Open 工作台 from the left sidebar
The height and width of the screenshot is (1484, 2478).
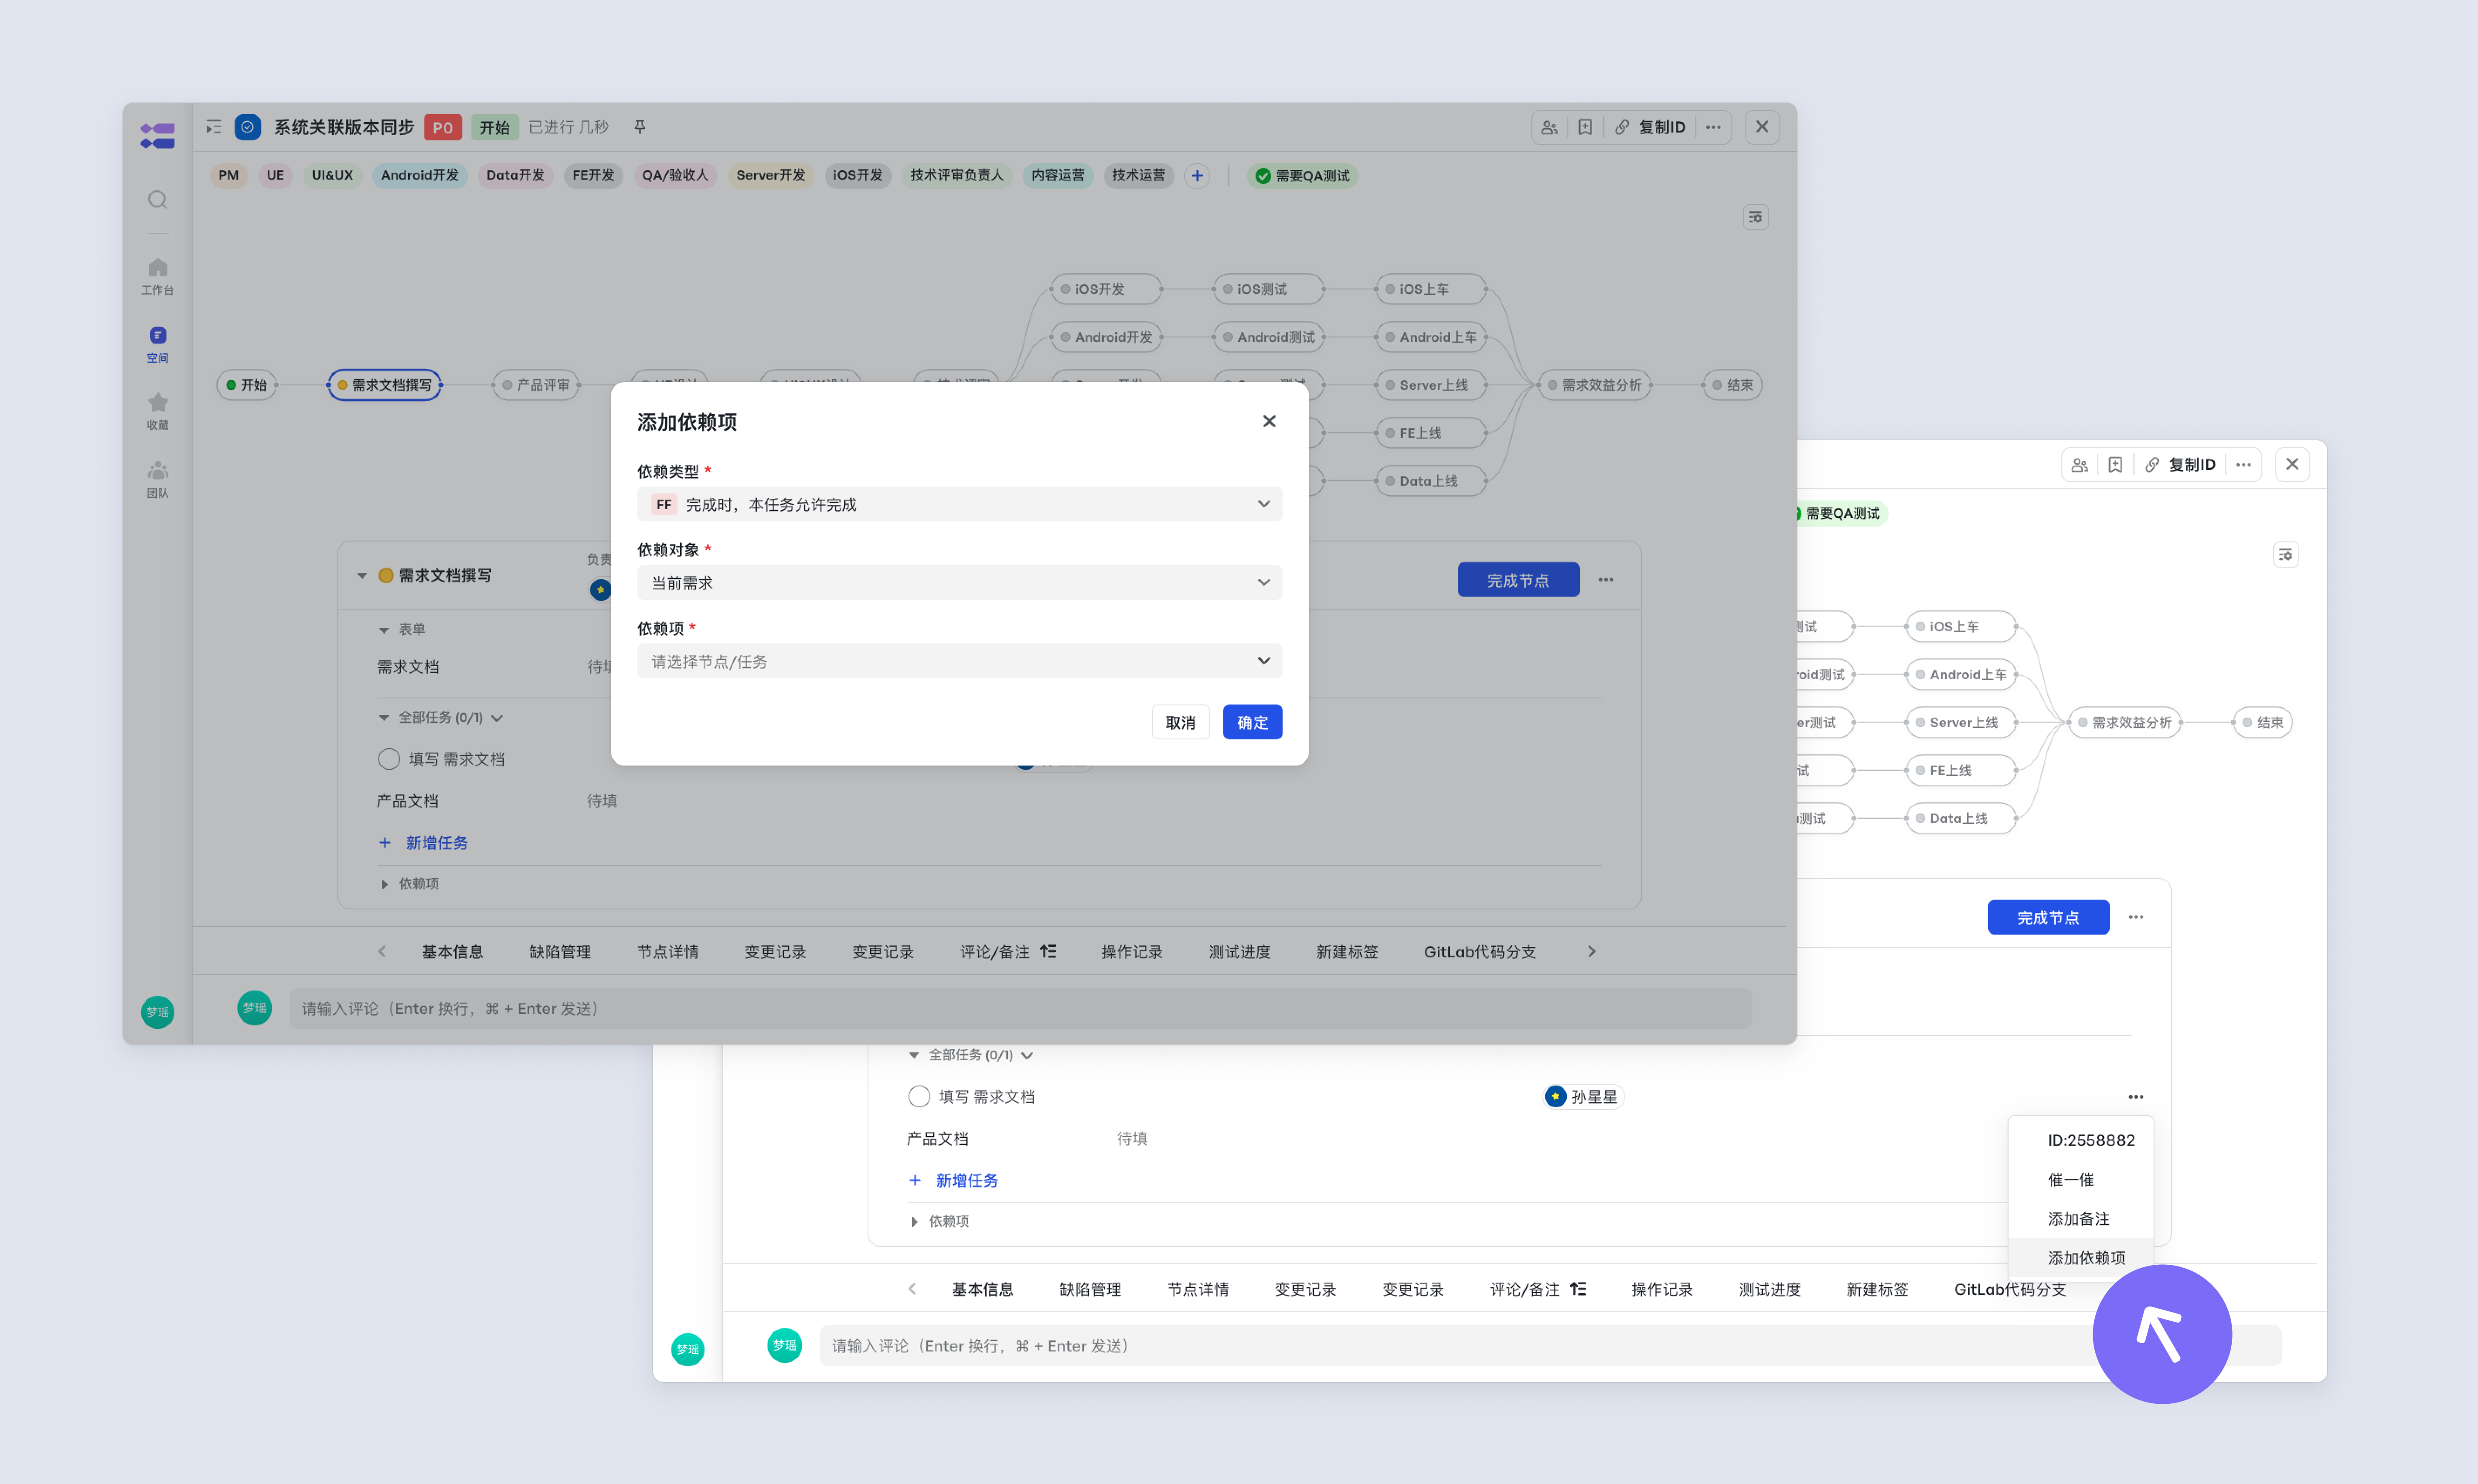click(157, 276)
